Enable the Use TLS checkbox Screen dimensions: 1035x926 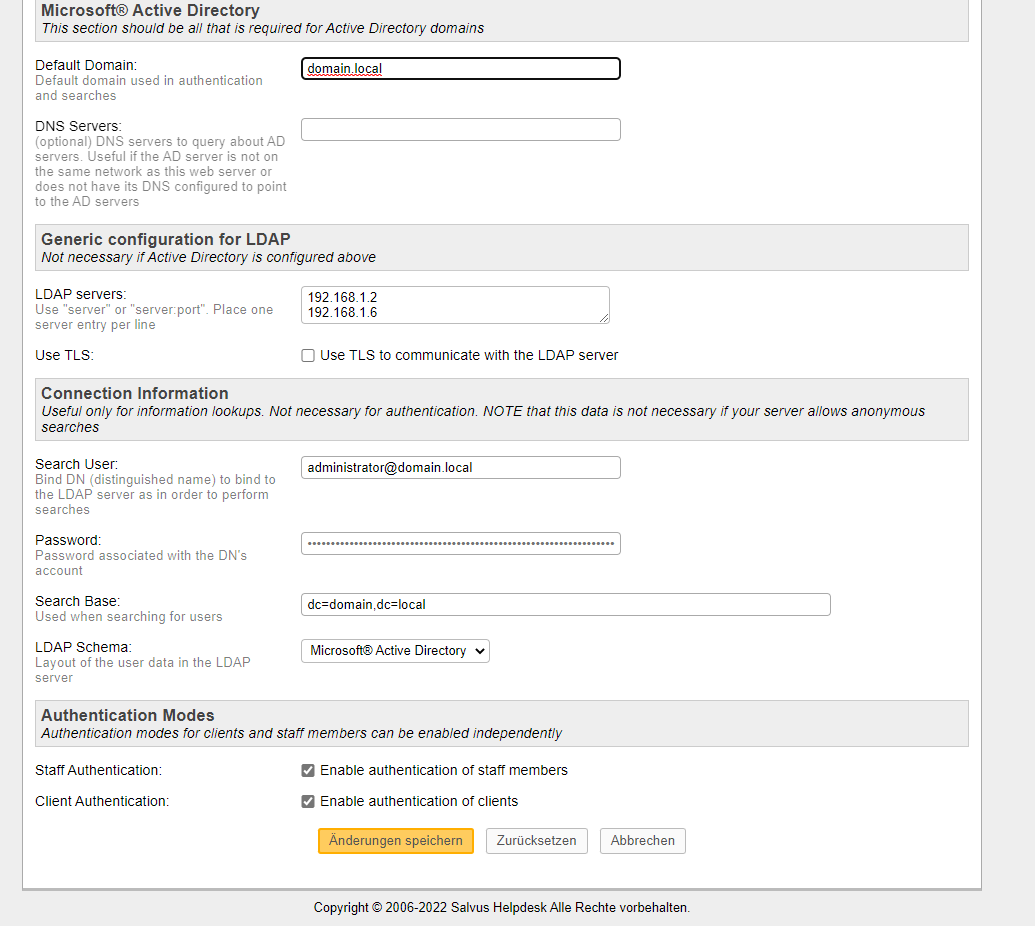[x=308, y=356]
